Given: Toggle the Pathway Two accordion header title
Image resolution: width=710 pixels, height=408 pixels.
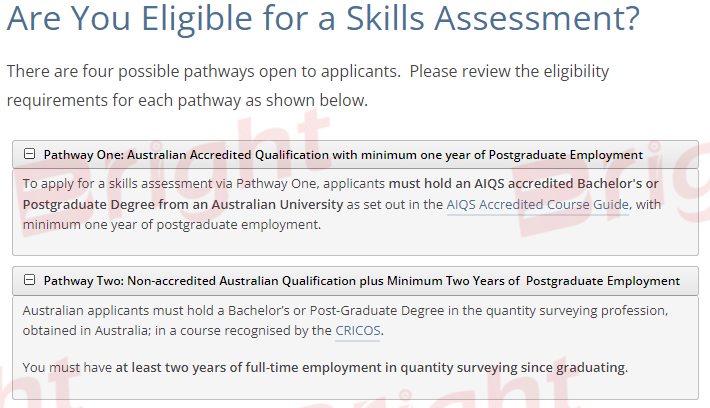Looking at the screenshot, I should (x=361, y=281).
